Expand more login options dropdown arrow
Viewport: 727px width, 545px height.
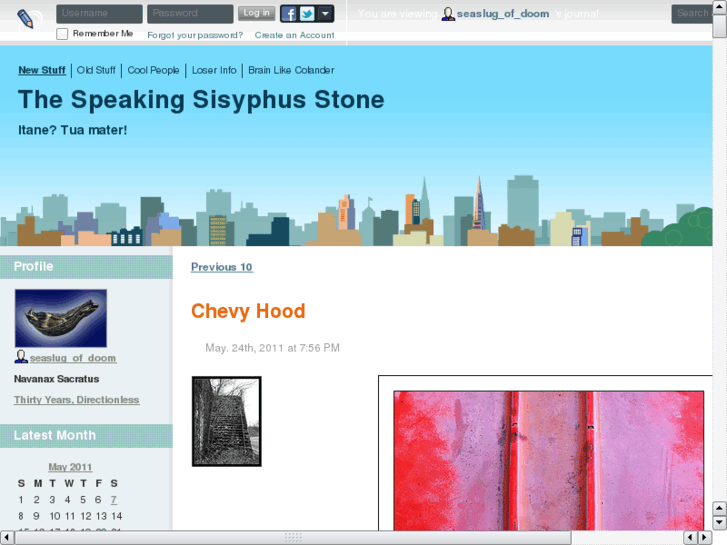(x=325, y=14)
